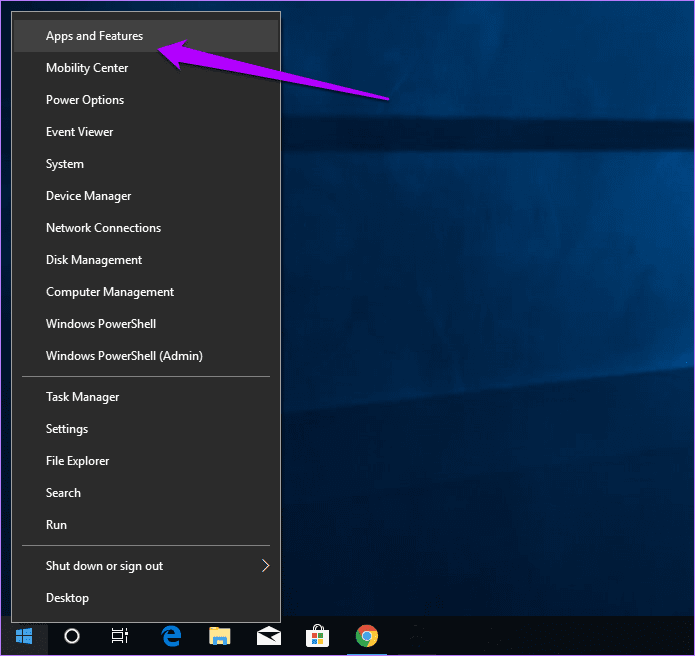695x656 pixels.
Task: Open Apps and Features menu entry
Action: pos(146,36)
